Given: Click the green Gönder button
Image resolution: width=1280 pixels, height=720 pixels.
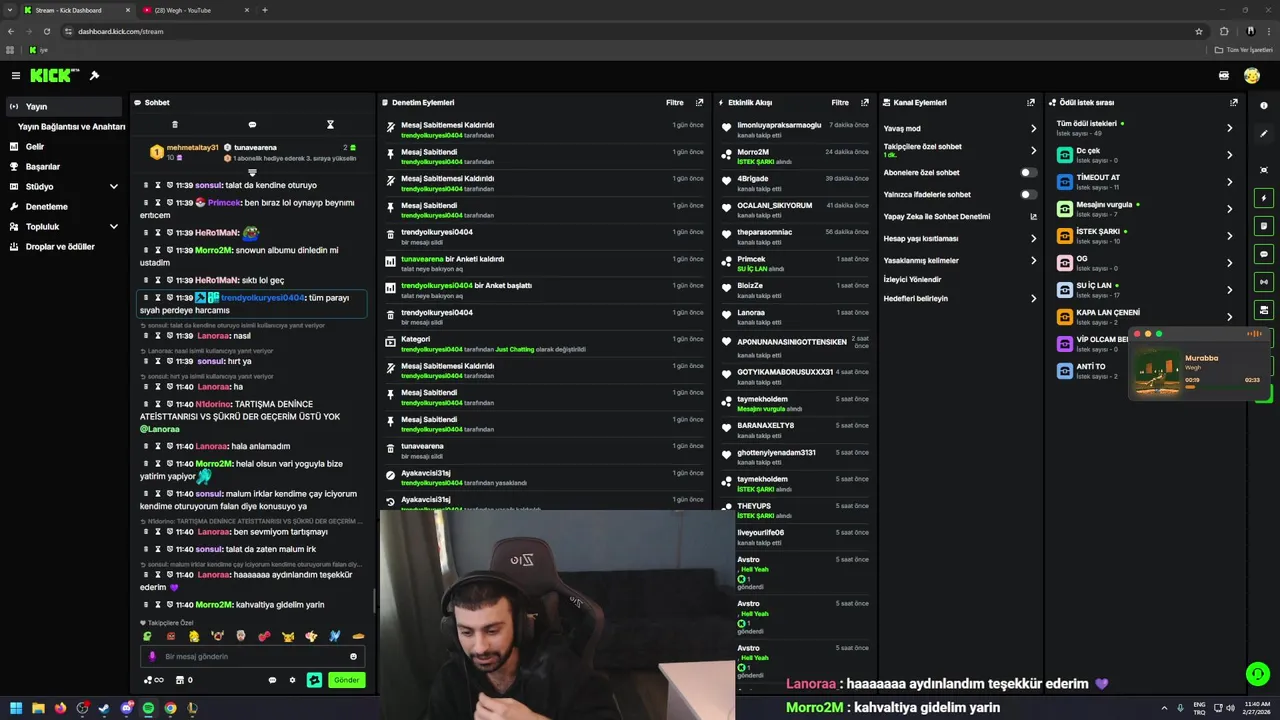Looking at the screenshot, I should [x=346, y=680].
